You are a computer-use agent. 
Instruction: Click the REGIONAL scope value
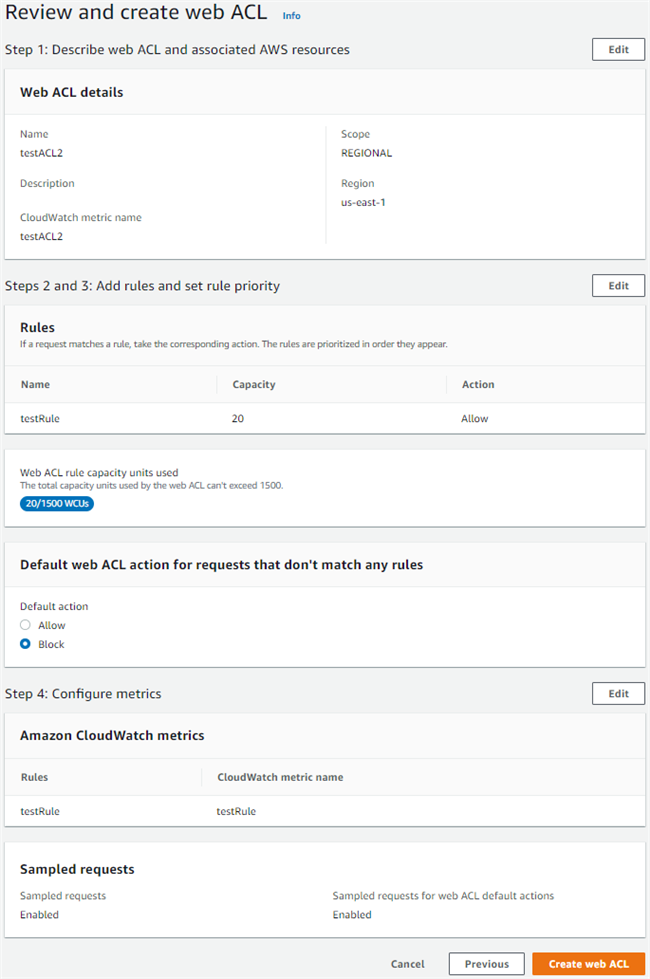(x=366, y=154)
